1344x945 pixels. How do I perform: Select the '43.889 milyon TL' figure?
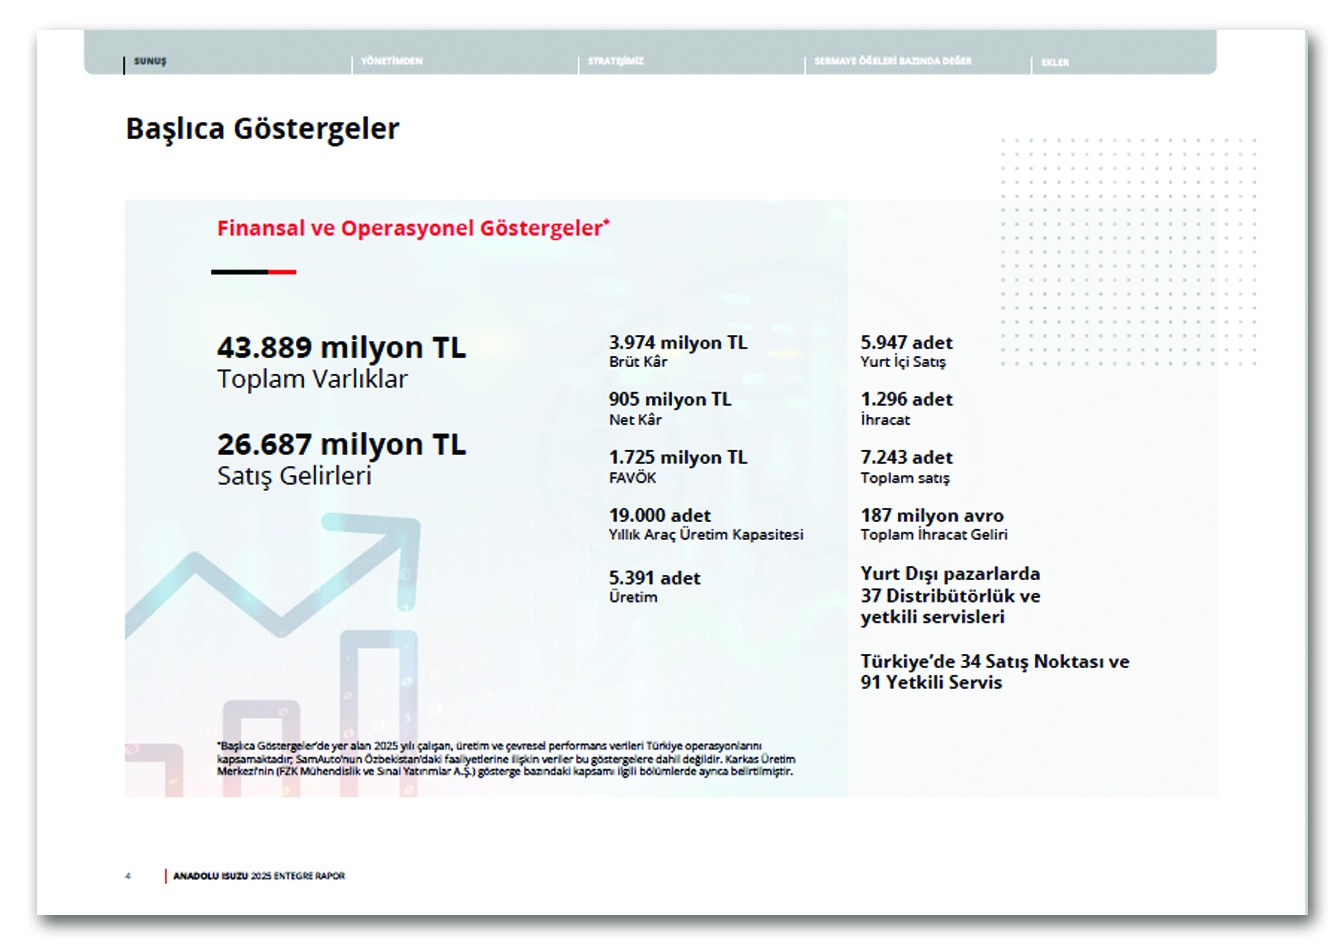[x=341, y=347]
